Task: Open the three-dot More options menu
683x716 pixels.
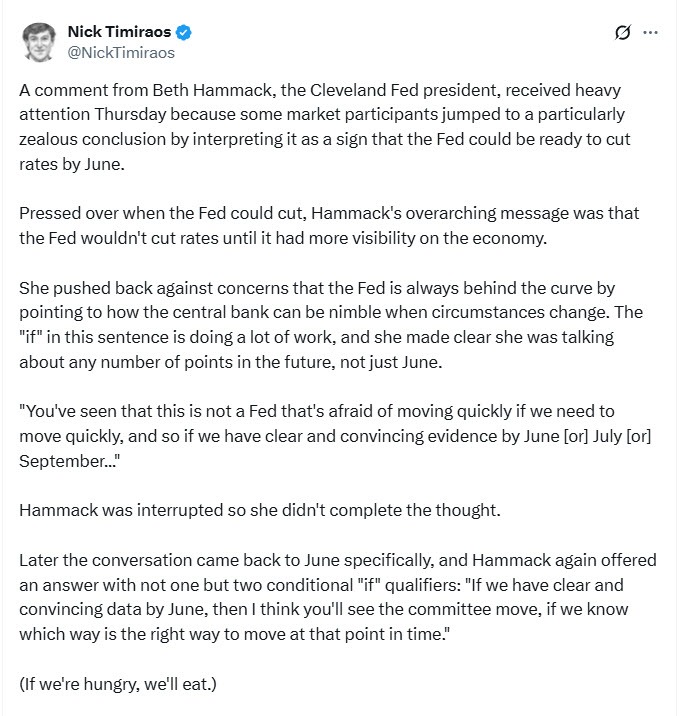Action: 651,33
